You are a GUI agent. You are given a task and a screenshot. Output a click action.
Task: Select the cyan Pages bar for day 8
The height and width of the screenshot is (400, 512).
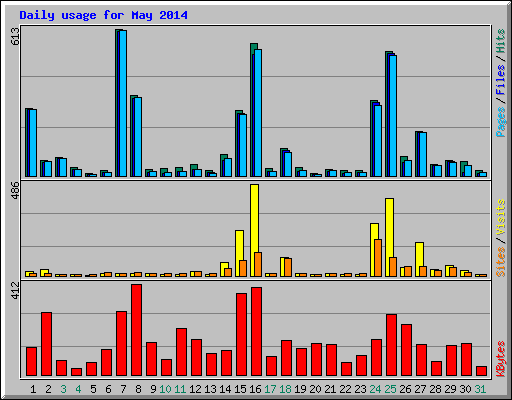138,137
